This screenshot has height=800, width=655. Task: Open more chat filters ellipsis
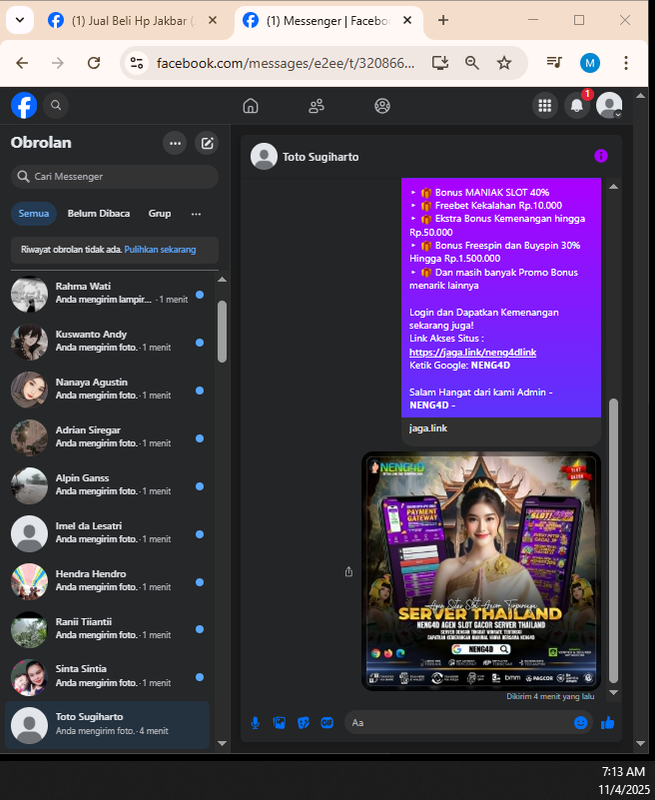click(x=196, y=214)
